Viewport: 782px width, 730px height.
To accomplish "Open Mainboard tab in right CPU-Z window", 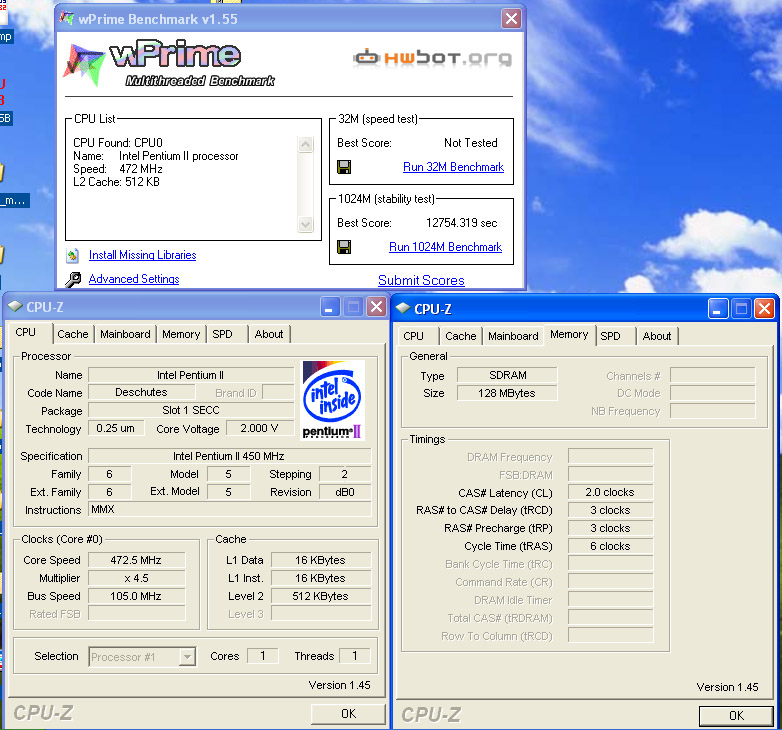I will 513,336.
